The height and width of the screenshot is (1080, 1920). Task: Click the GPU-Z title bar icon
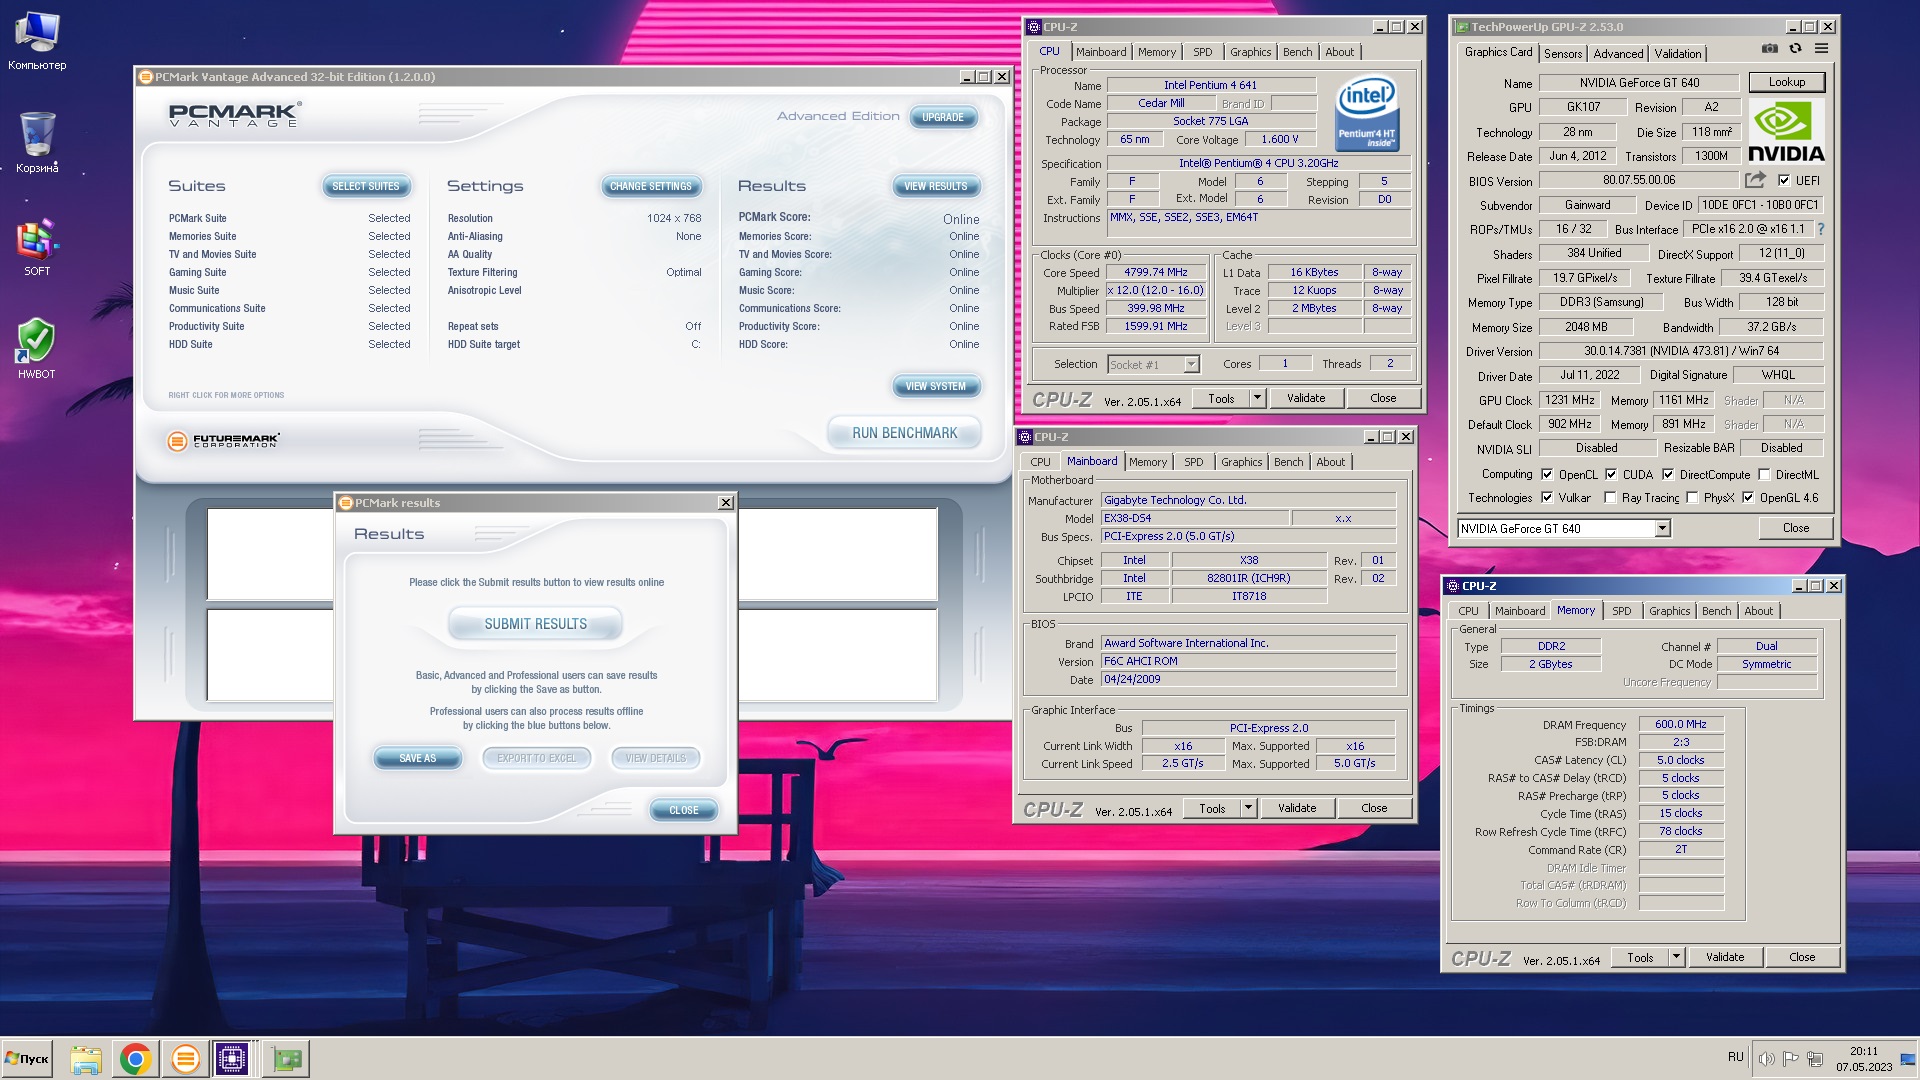1461,27
